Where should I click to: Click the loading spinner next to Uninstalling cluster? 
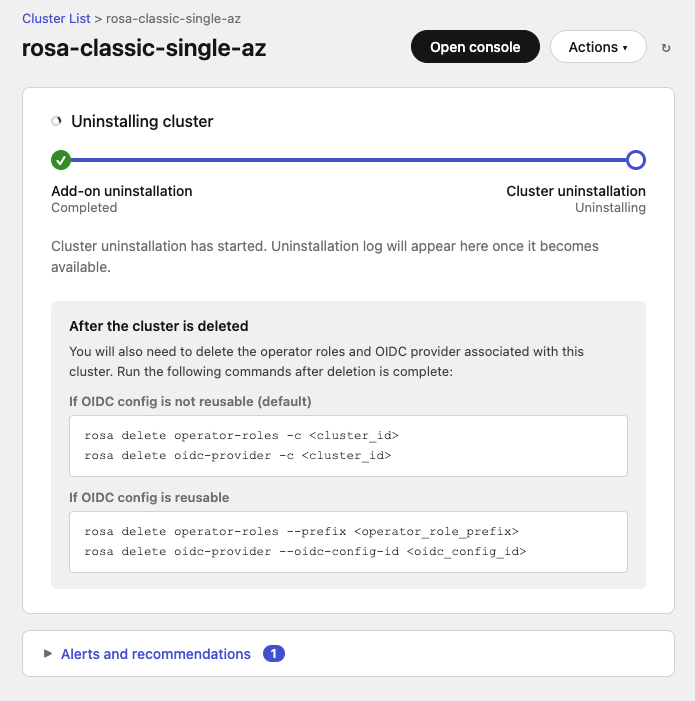pyautogui.click(x=57, y=122)
